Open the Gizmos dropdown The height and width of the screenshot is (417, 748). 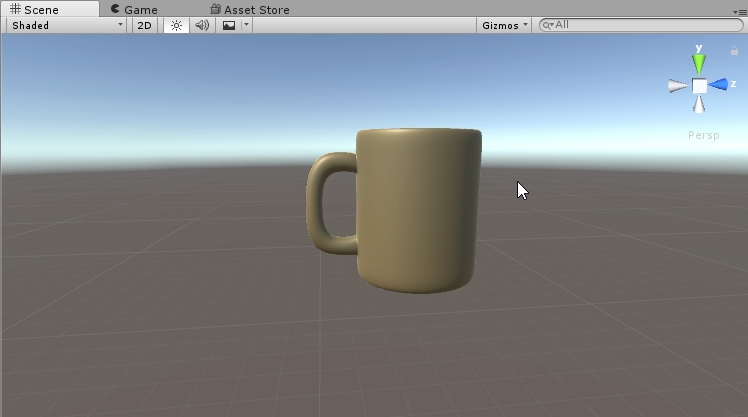coord(504,25)
